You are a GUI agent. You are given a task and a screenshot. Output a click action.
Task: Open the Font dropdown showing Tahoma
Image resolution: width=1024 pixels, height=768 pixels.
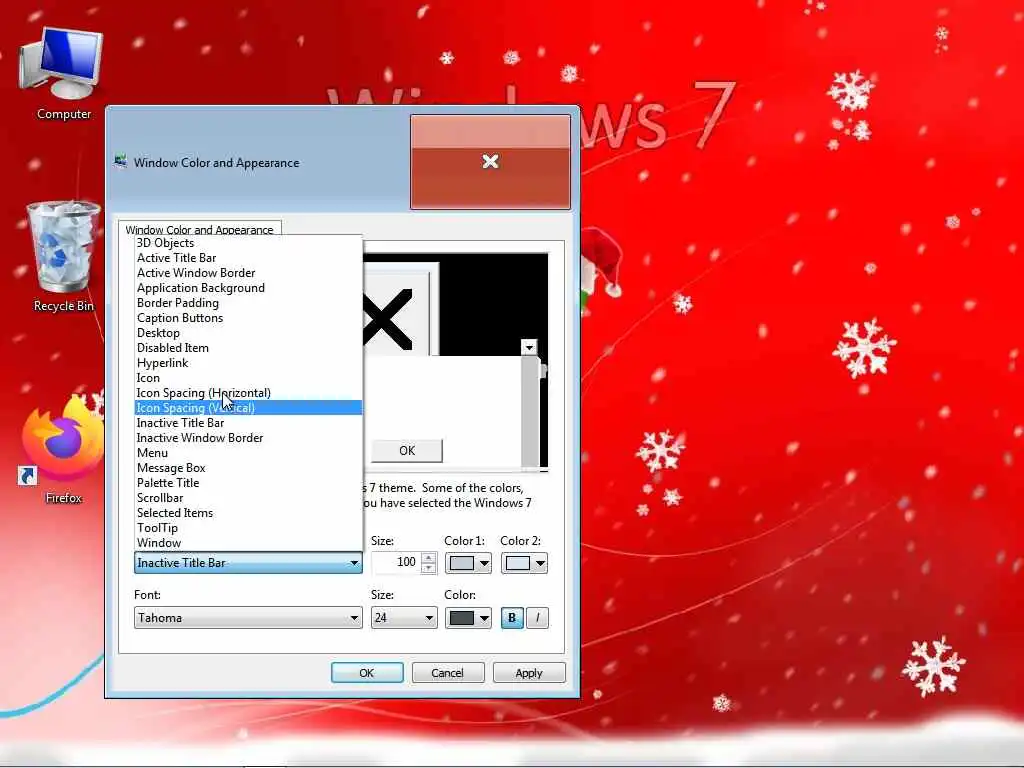pos(248,618)
